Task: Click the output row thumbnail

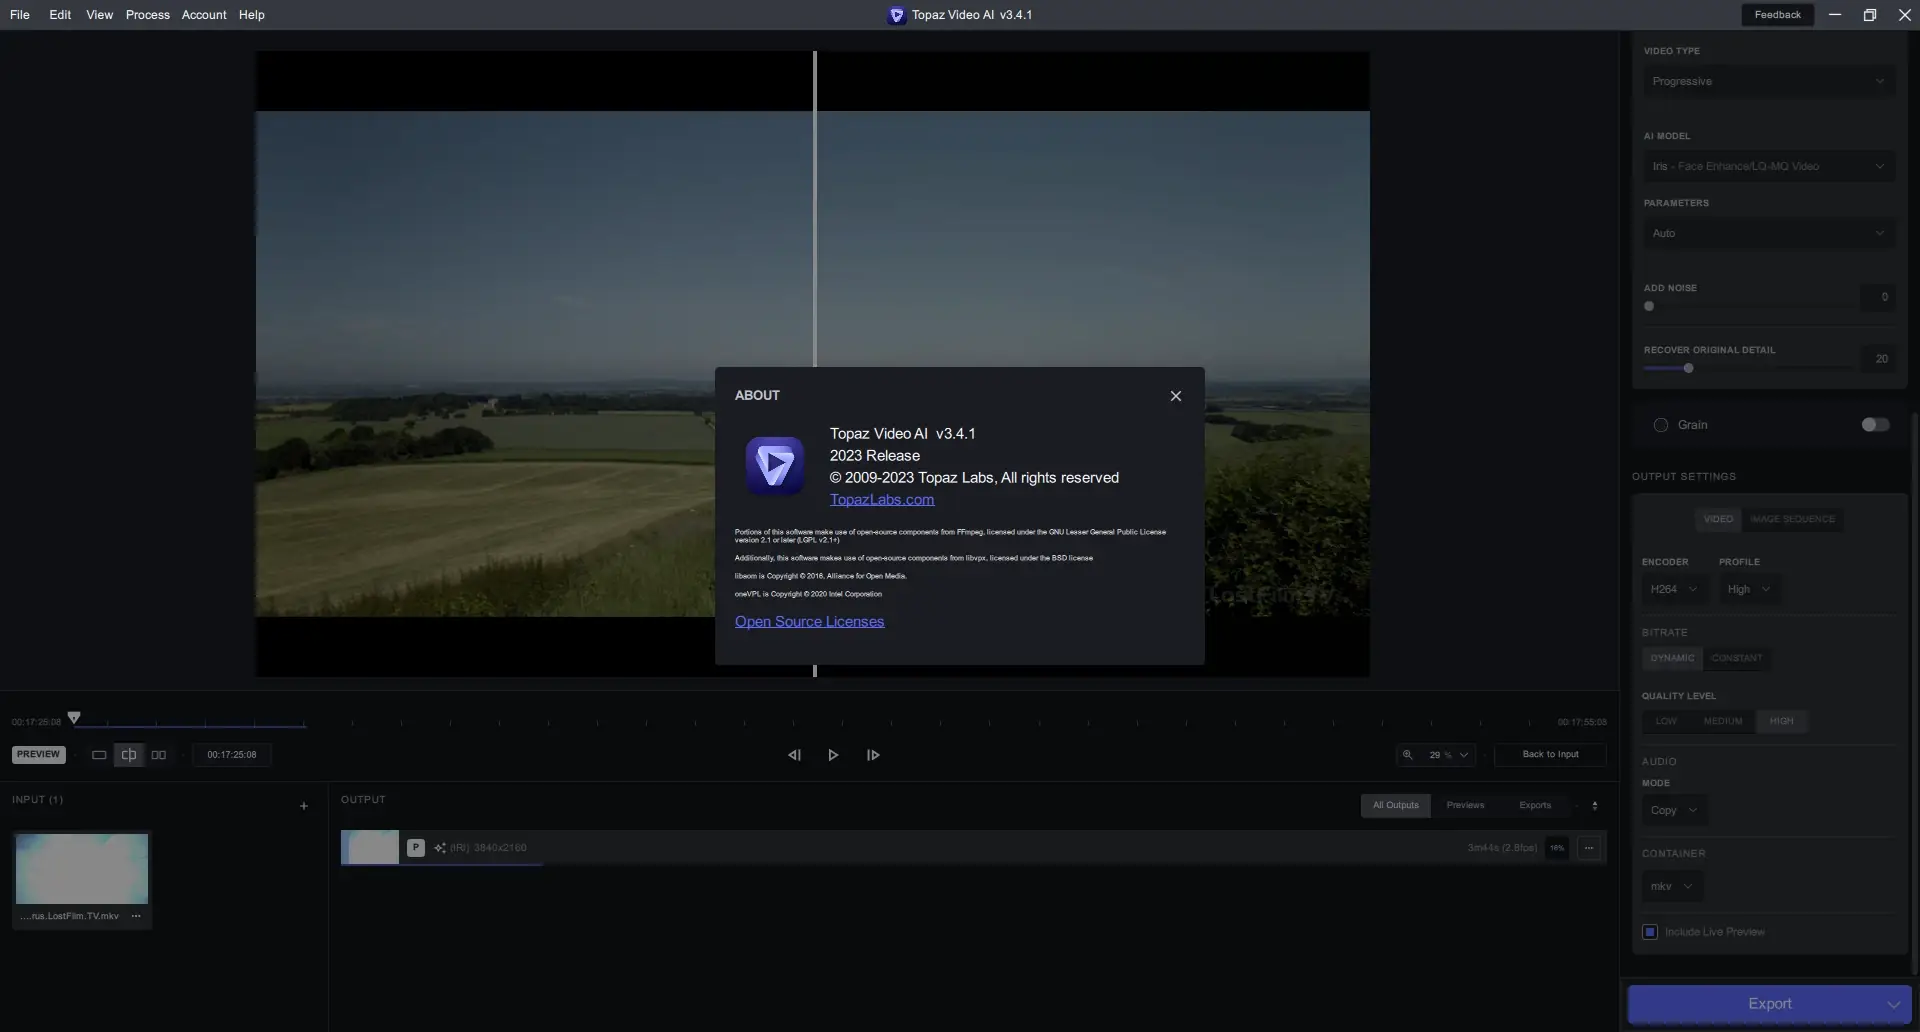Action: coord(370,848)
